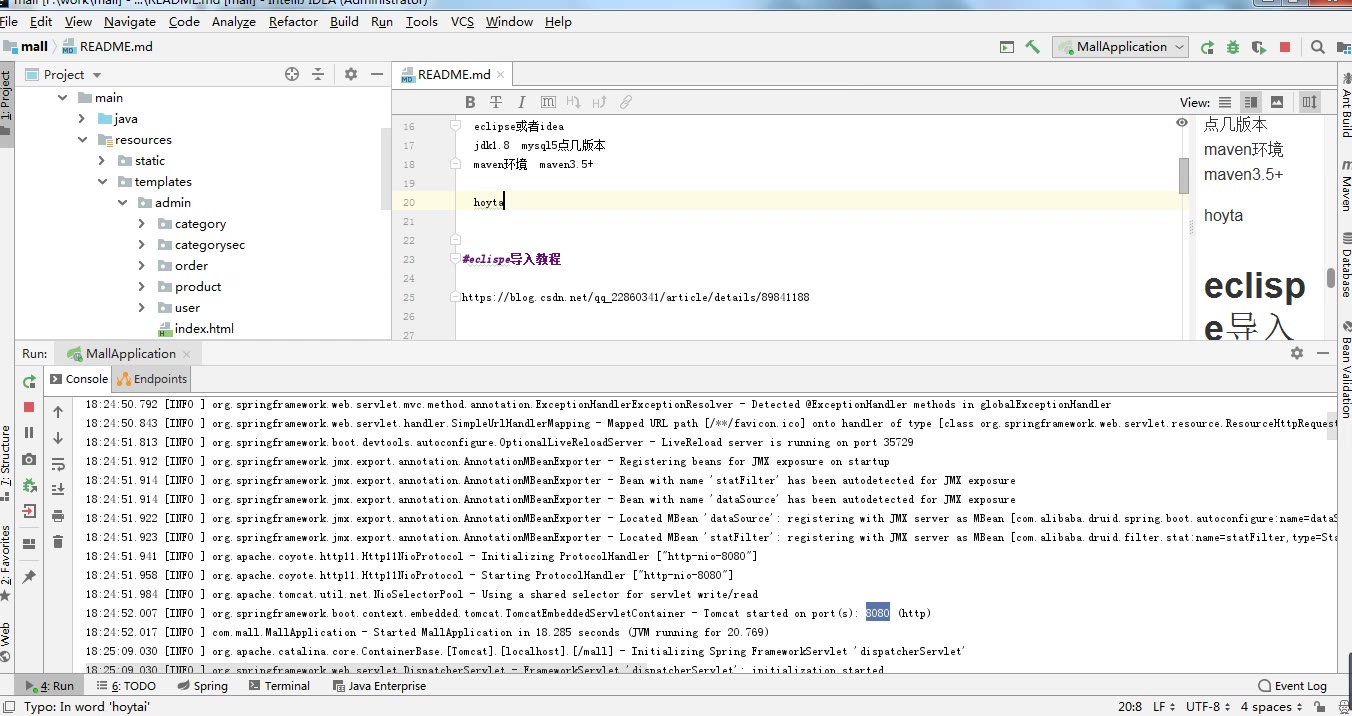Collapse the resources folder
This screenshot has height=716, width=1352.
pos(82,140)
